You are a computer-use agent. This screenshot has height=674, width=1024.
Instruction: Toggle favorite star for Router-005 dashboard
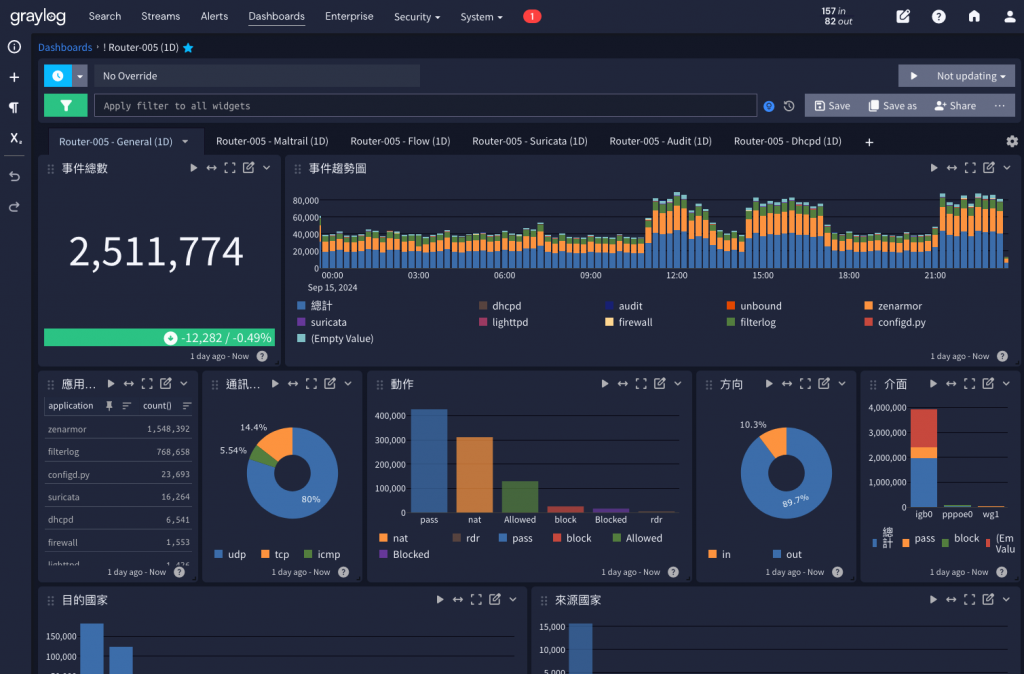pos(188,48)
